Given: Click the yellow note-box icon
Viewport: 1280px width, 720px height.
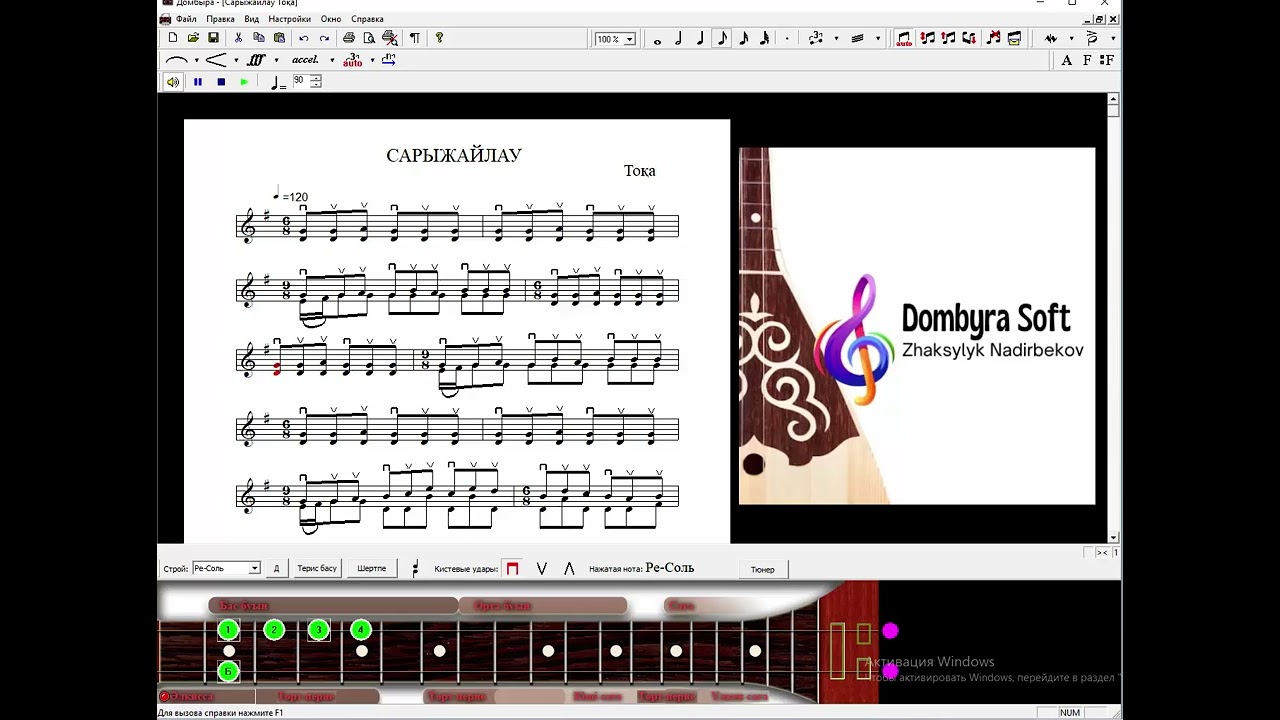Looking at the screenshot, I should 1015,39.
